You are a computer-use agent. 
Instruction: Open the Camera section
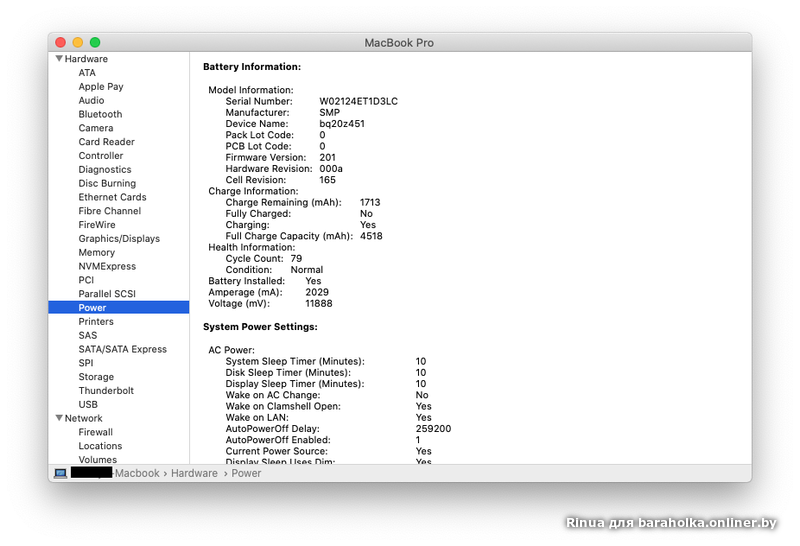(x=96, y=128)
